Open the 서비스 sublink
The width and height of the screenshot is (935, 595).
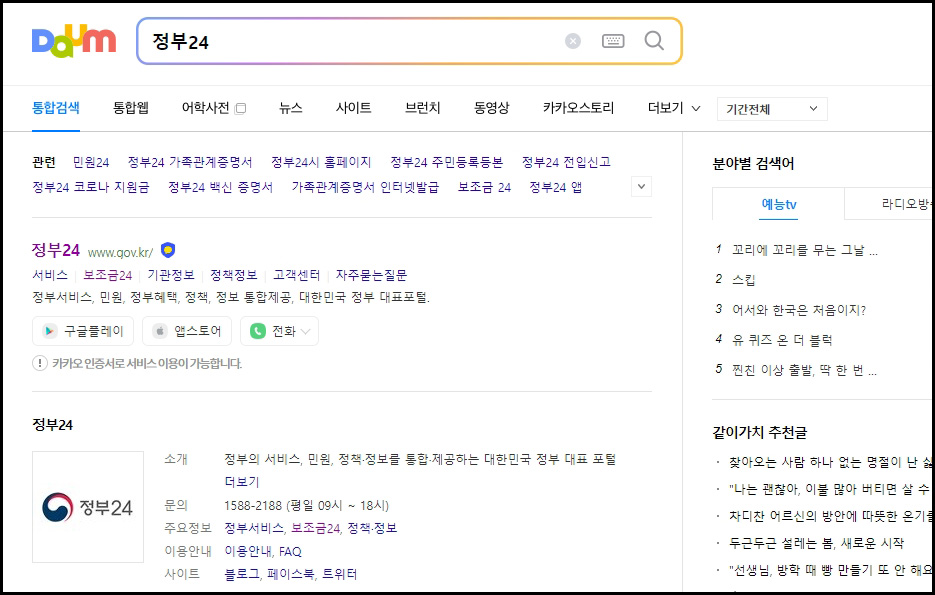click(50, 275)
